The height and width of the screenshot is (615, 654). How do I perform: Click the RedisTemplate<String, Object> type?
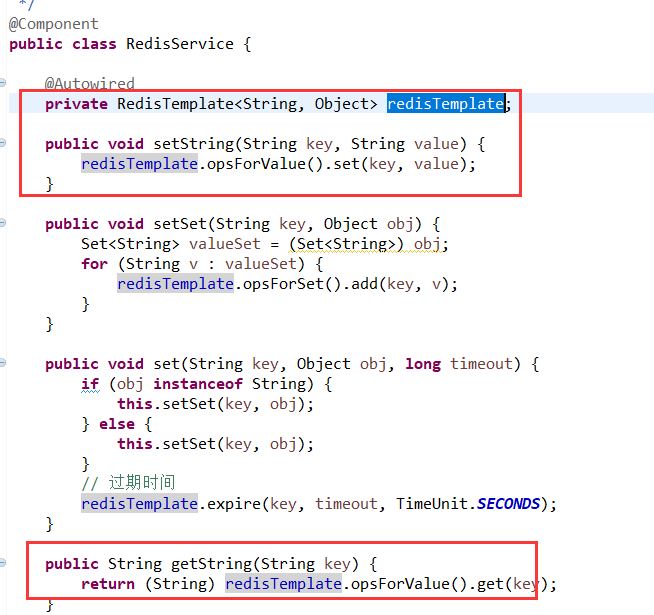(247, 104)
